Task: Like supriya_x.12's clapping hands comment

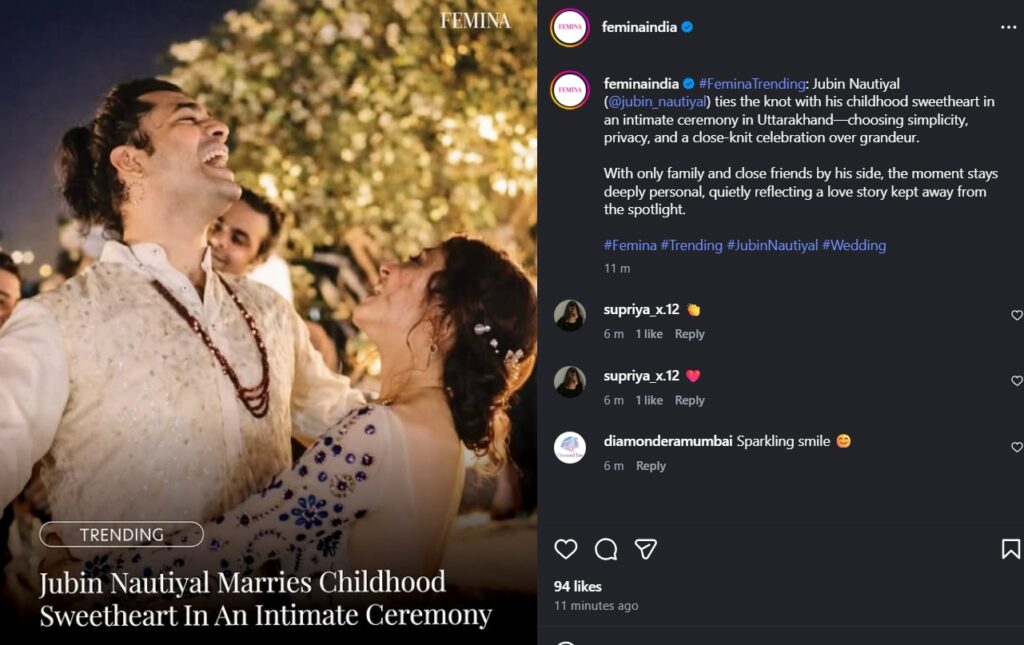Action: point(1016,315)
